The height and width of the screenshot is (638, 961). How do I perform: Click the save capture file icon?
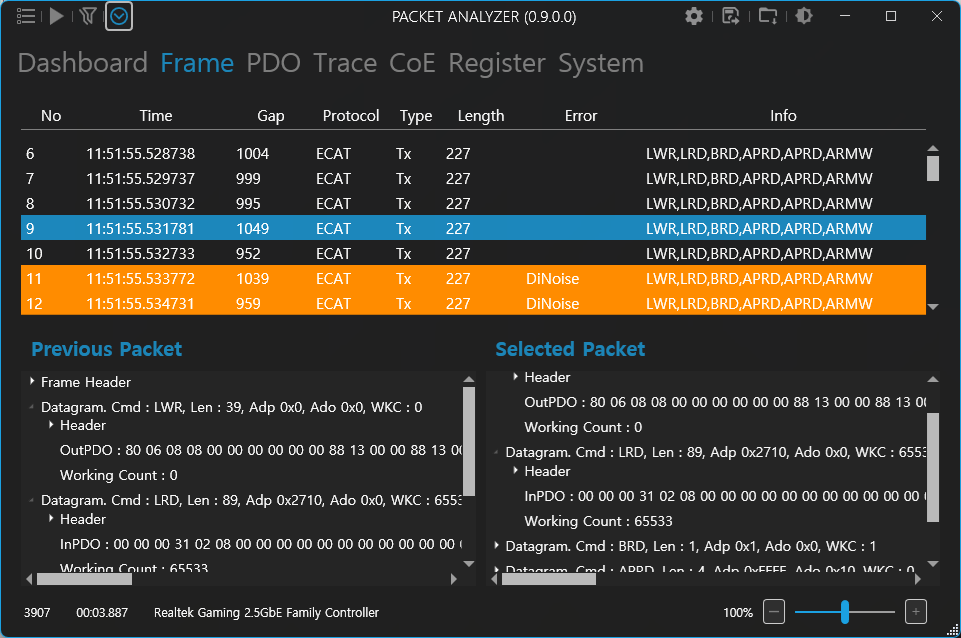pos(731,16)
